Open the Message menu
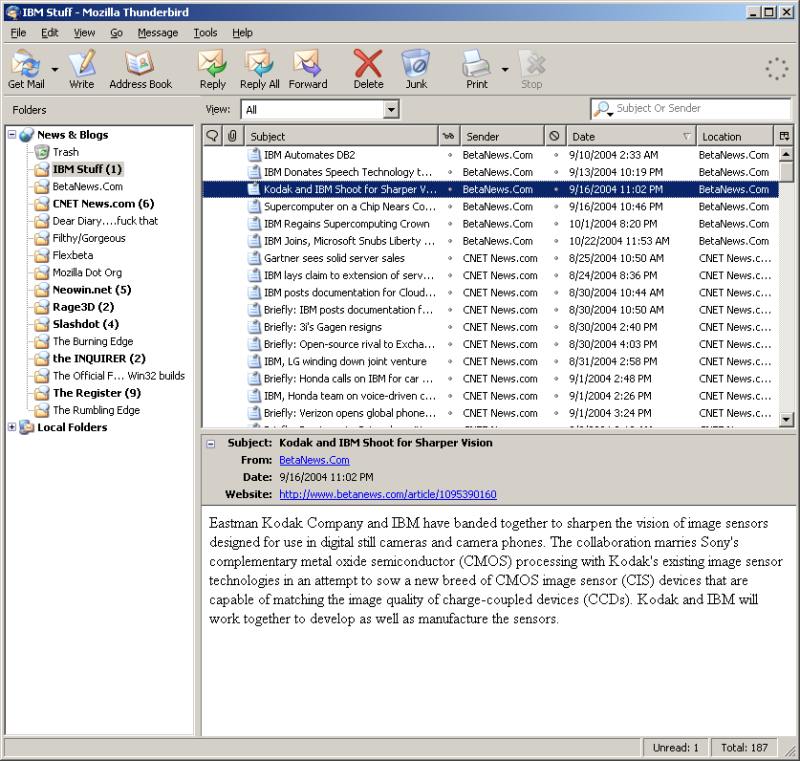800x761 pixels. click(157, 33)
